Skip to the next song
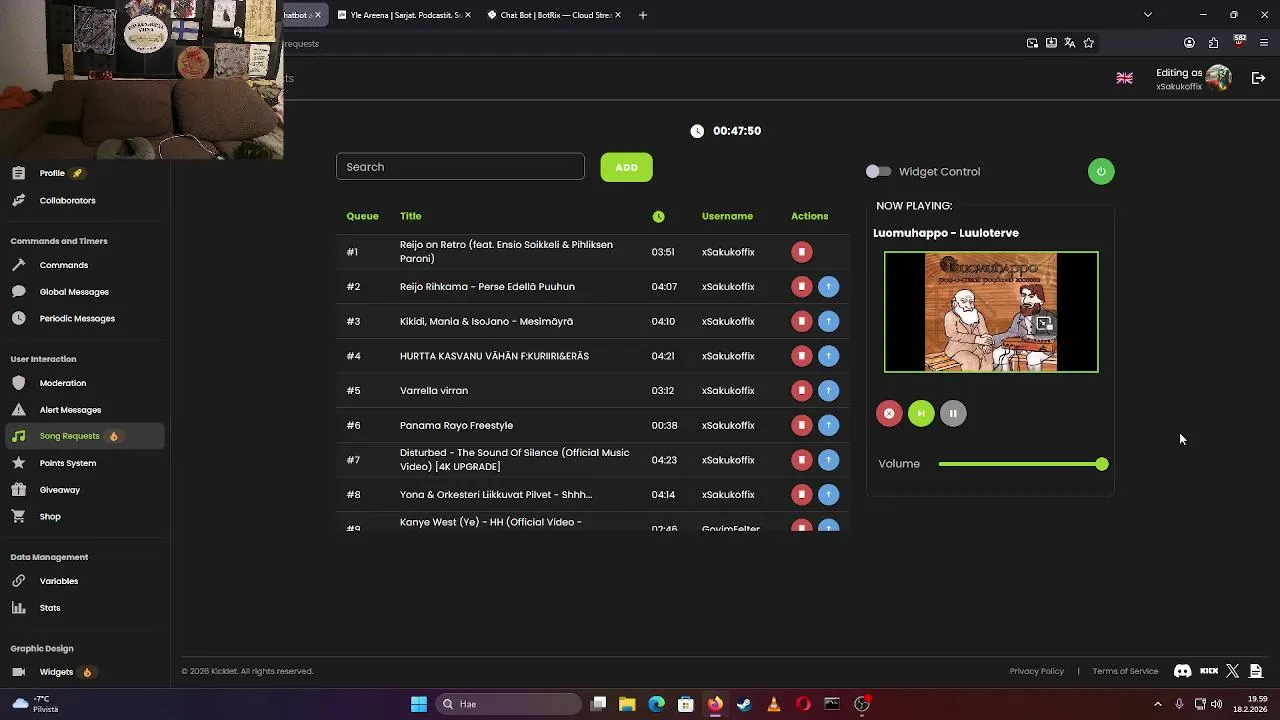The width and height of the screenshot is (1280, 720). (x=921, y=413)
